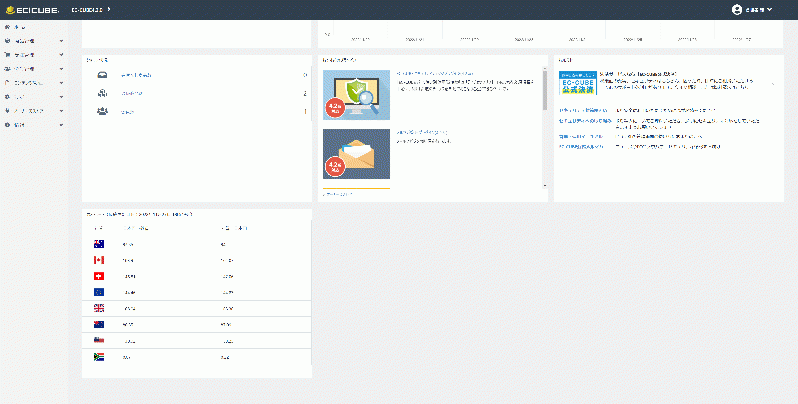Click the plugin list scrollbar thumb
Image resolution: width=798 pixels, height=404 pixels.
[545, 90]
